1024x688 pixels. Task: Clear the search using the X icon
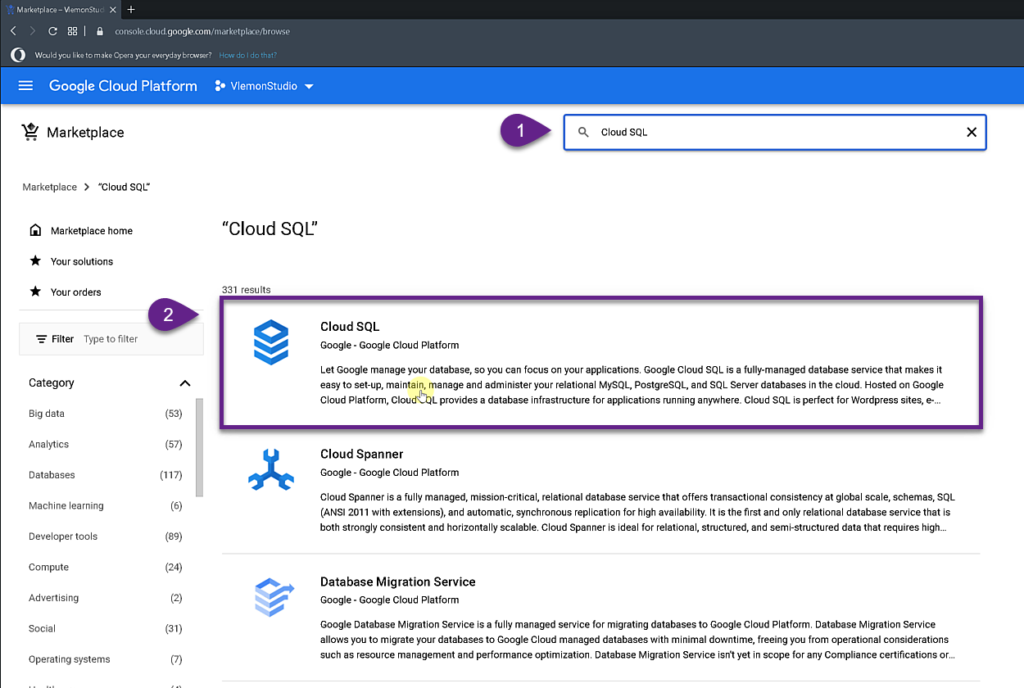971,131
